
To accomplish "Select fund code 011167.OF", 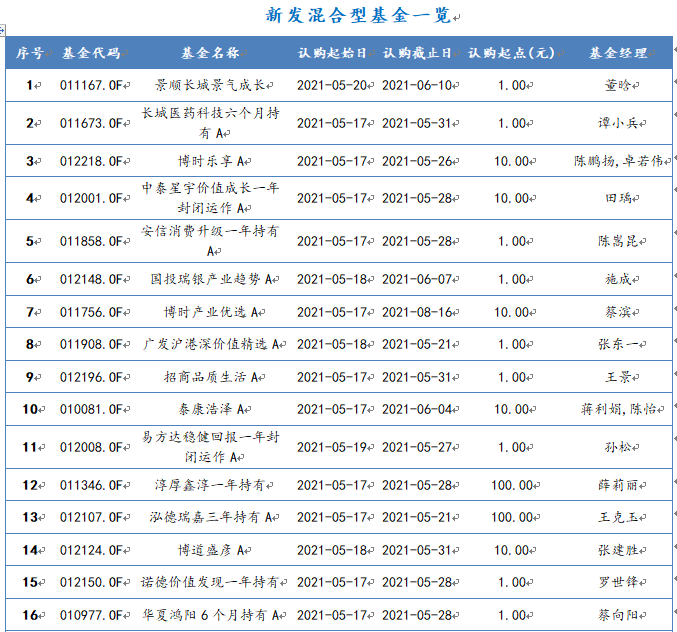I will click(x=92, y=85).
